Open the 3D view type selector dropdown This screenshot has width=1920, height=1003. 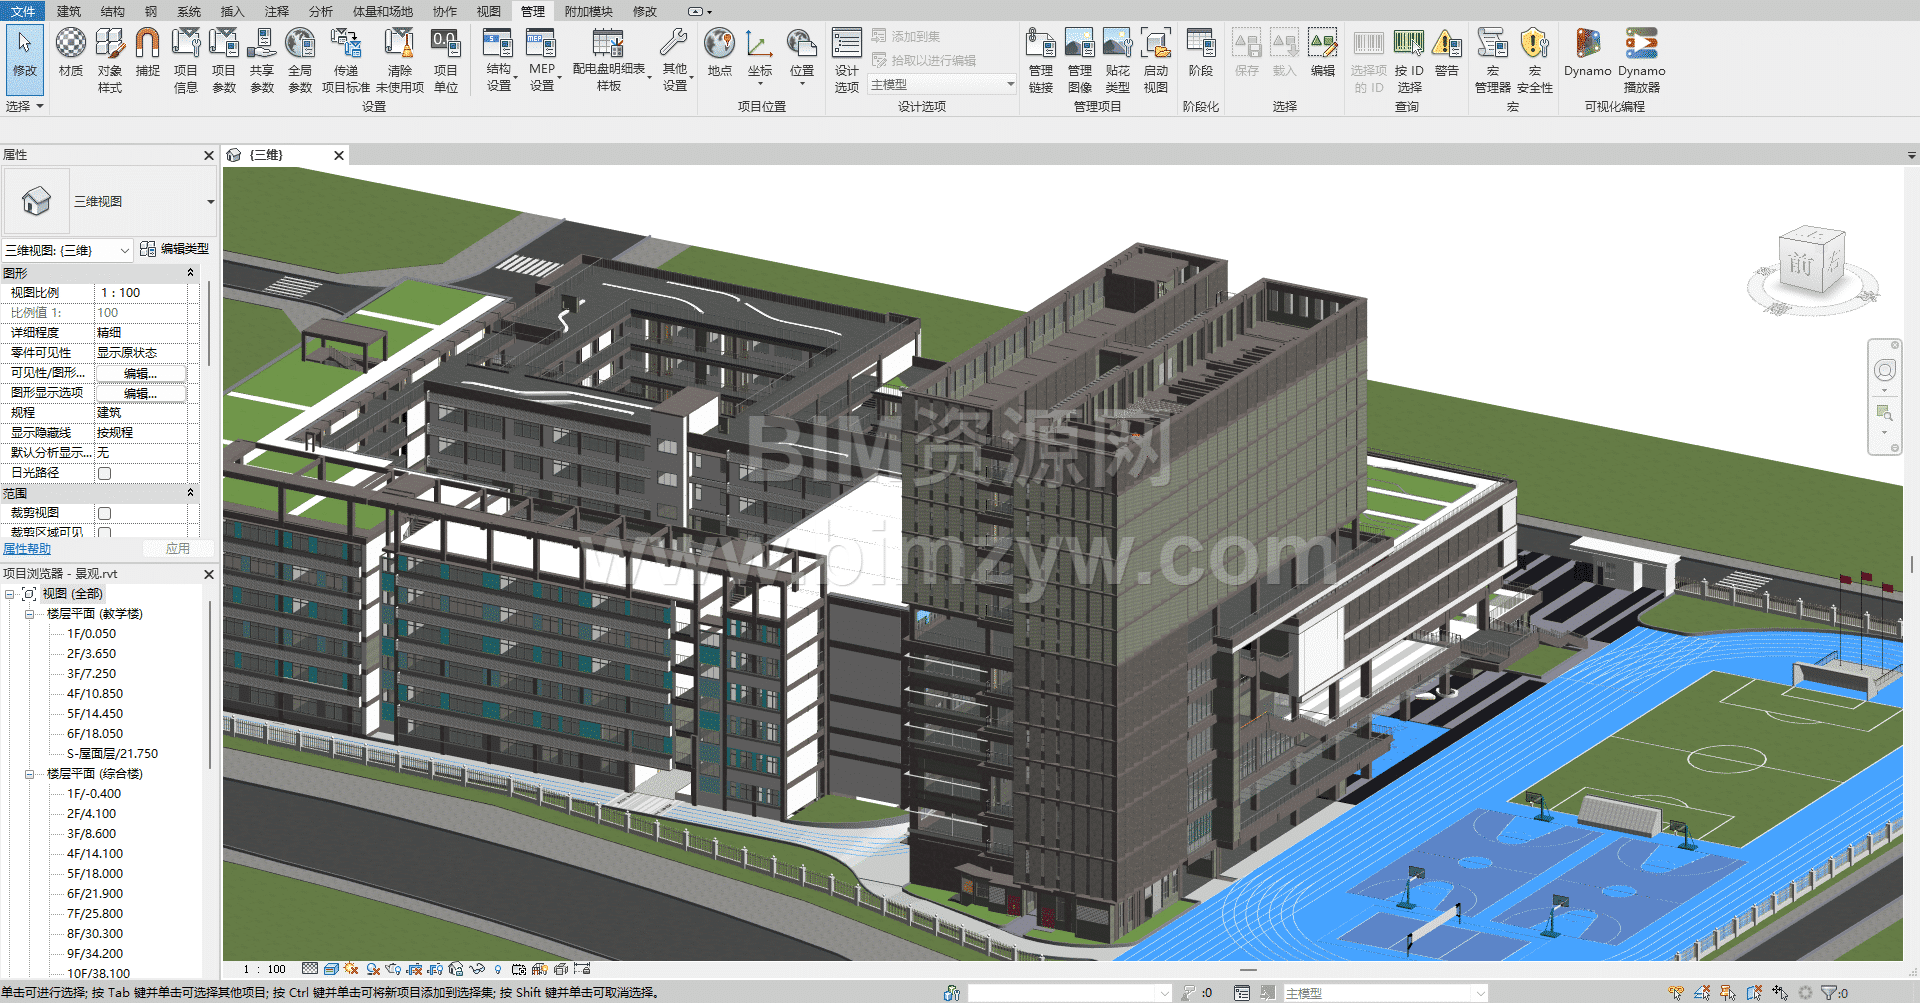210,202
